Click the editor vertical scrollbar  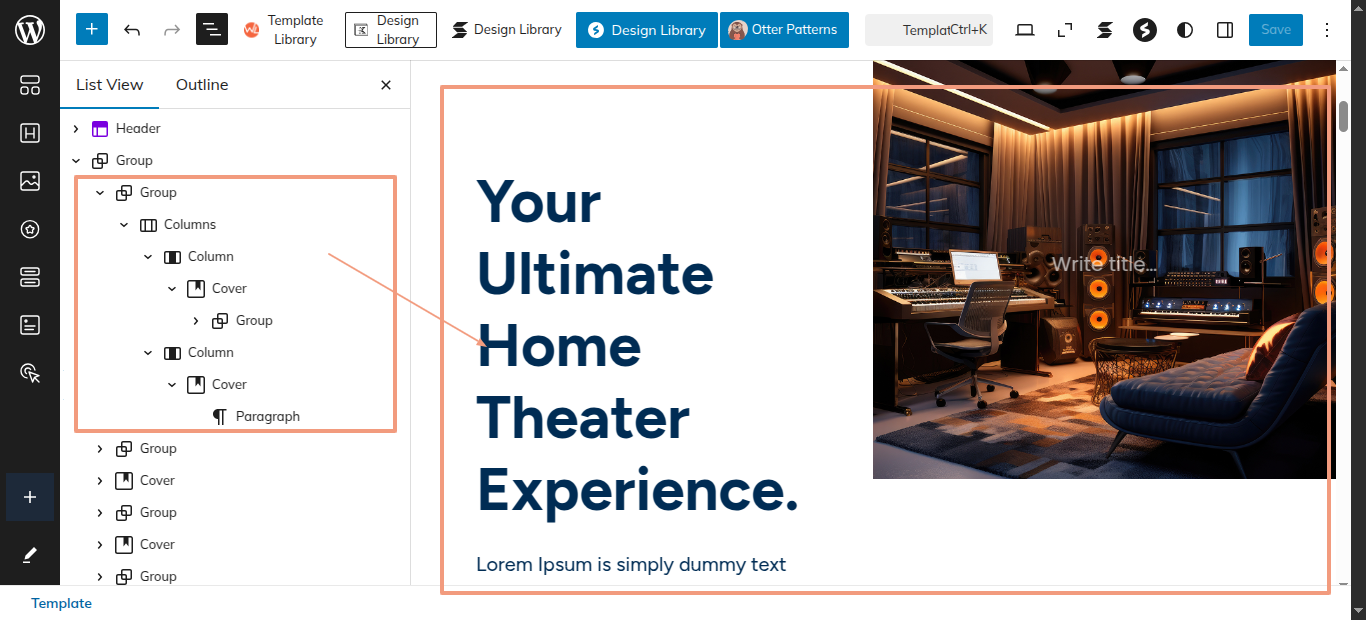(x=1344, y=116)
